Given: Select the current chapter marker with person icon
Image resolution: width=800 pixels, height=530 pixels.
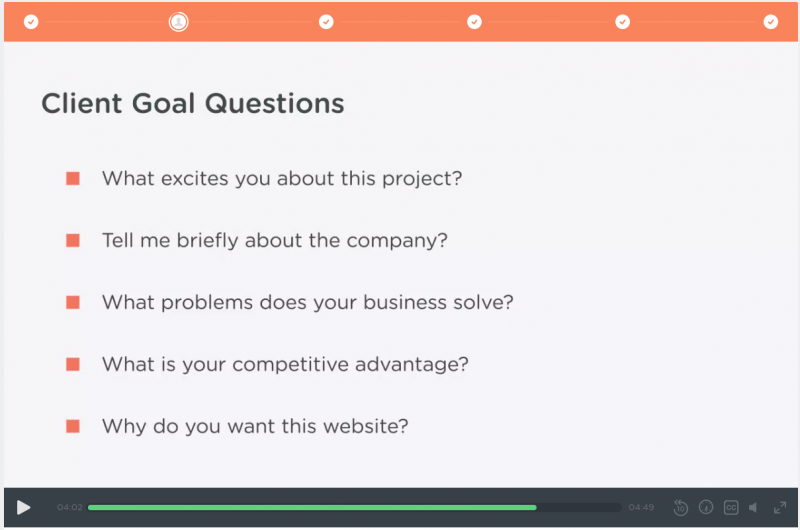Looking at the screenshot, I should tap(179, 22).
